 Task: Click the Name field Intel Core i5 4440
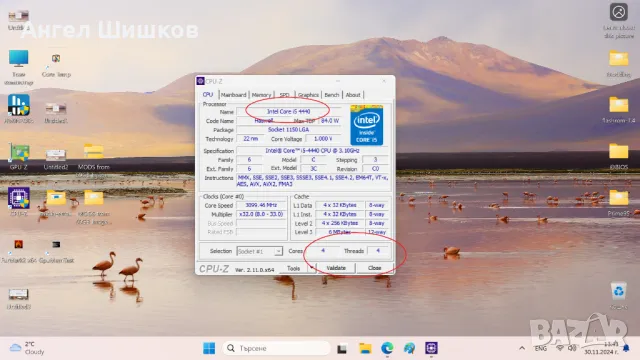(288, 111)
